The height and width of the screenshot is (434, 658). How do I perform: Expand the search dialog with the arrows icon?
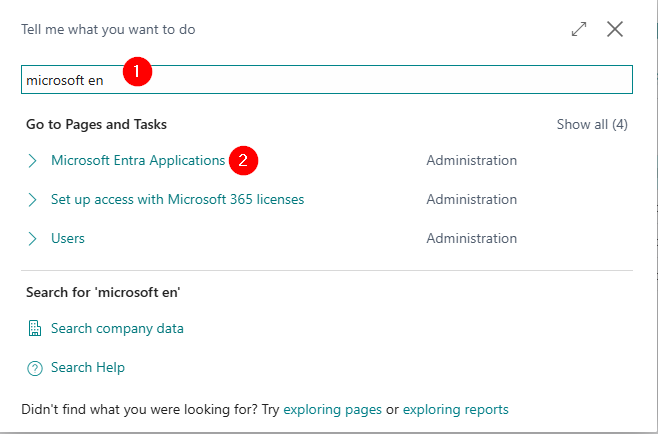(579, 29)
